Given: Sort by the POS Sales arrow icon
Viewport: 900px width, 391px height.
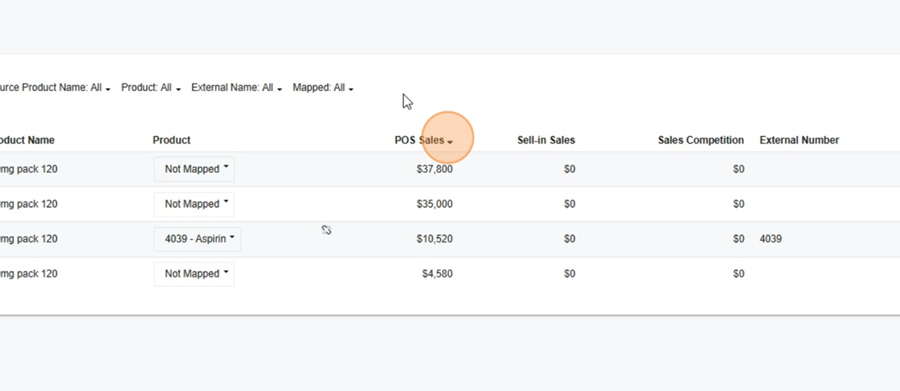Looking at the screenshot, I should 450,142.
